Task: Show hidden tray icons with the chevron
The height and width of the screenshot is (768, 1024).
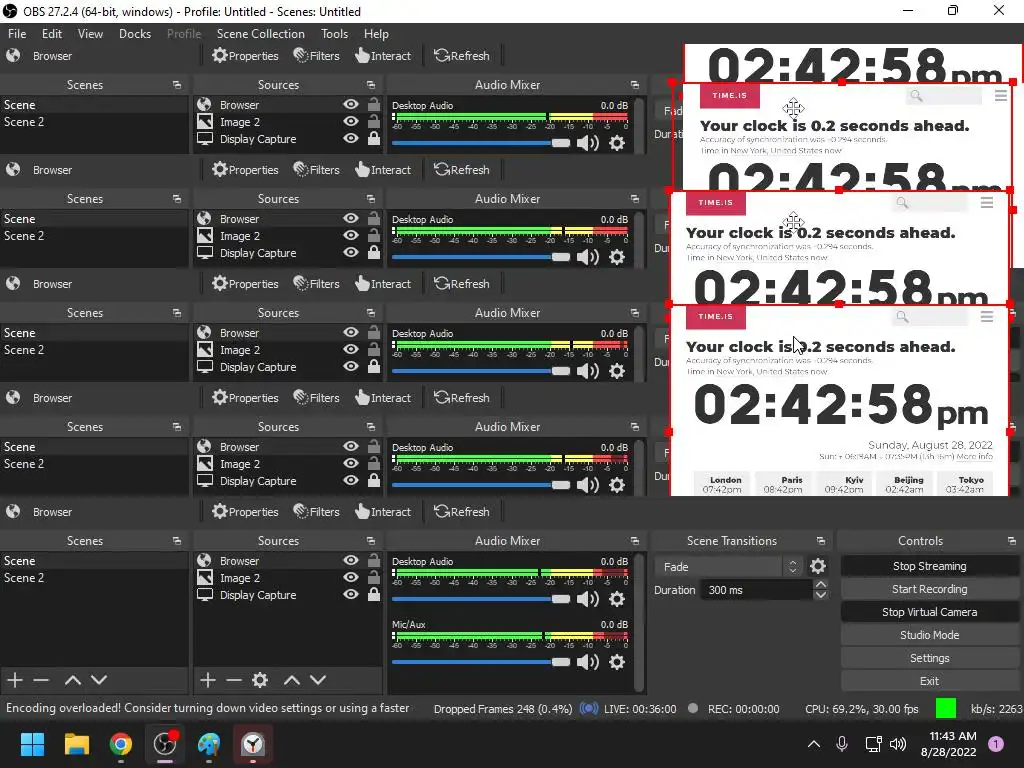Action: (x=814, y=744)
